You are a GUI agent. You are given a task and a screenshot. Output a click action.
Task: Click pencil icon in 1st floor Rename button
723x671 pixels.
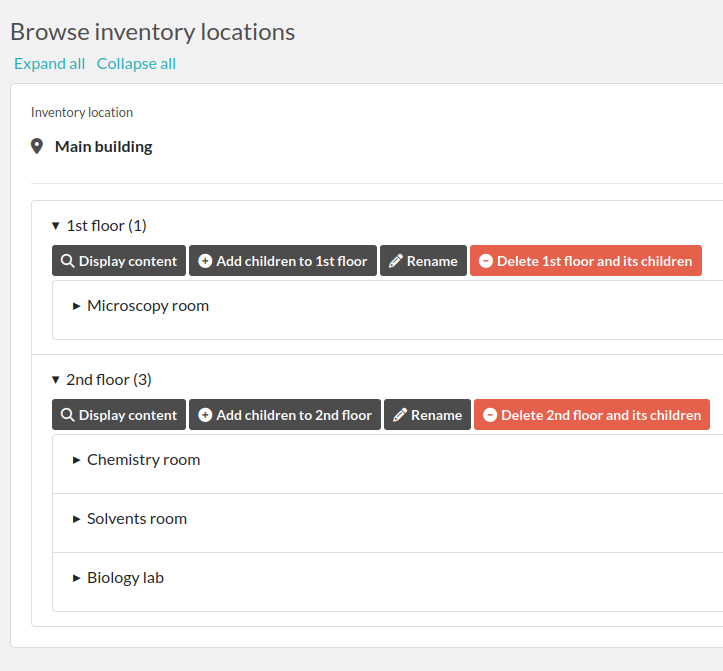[x=396, y=261]
